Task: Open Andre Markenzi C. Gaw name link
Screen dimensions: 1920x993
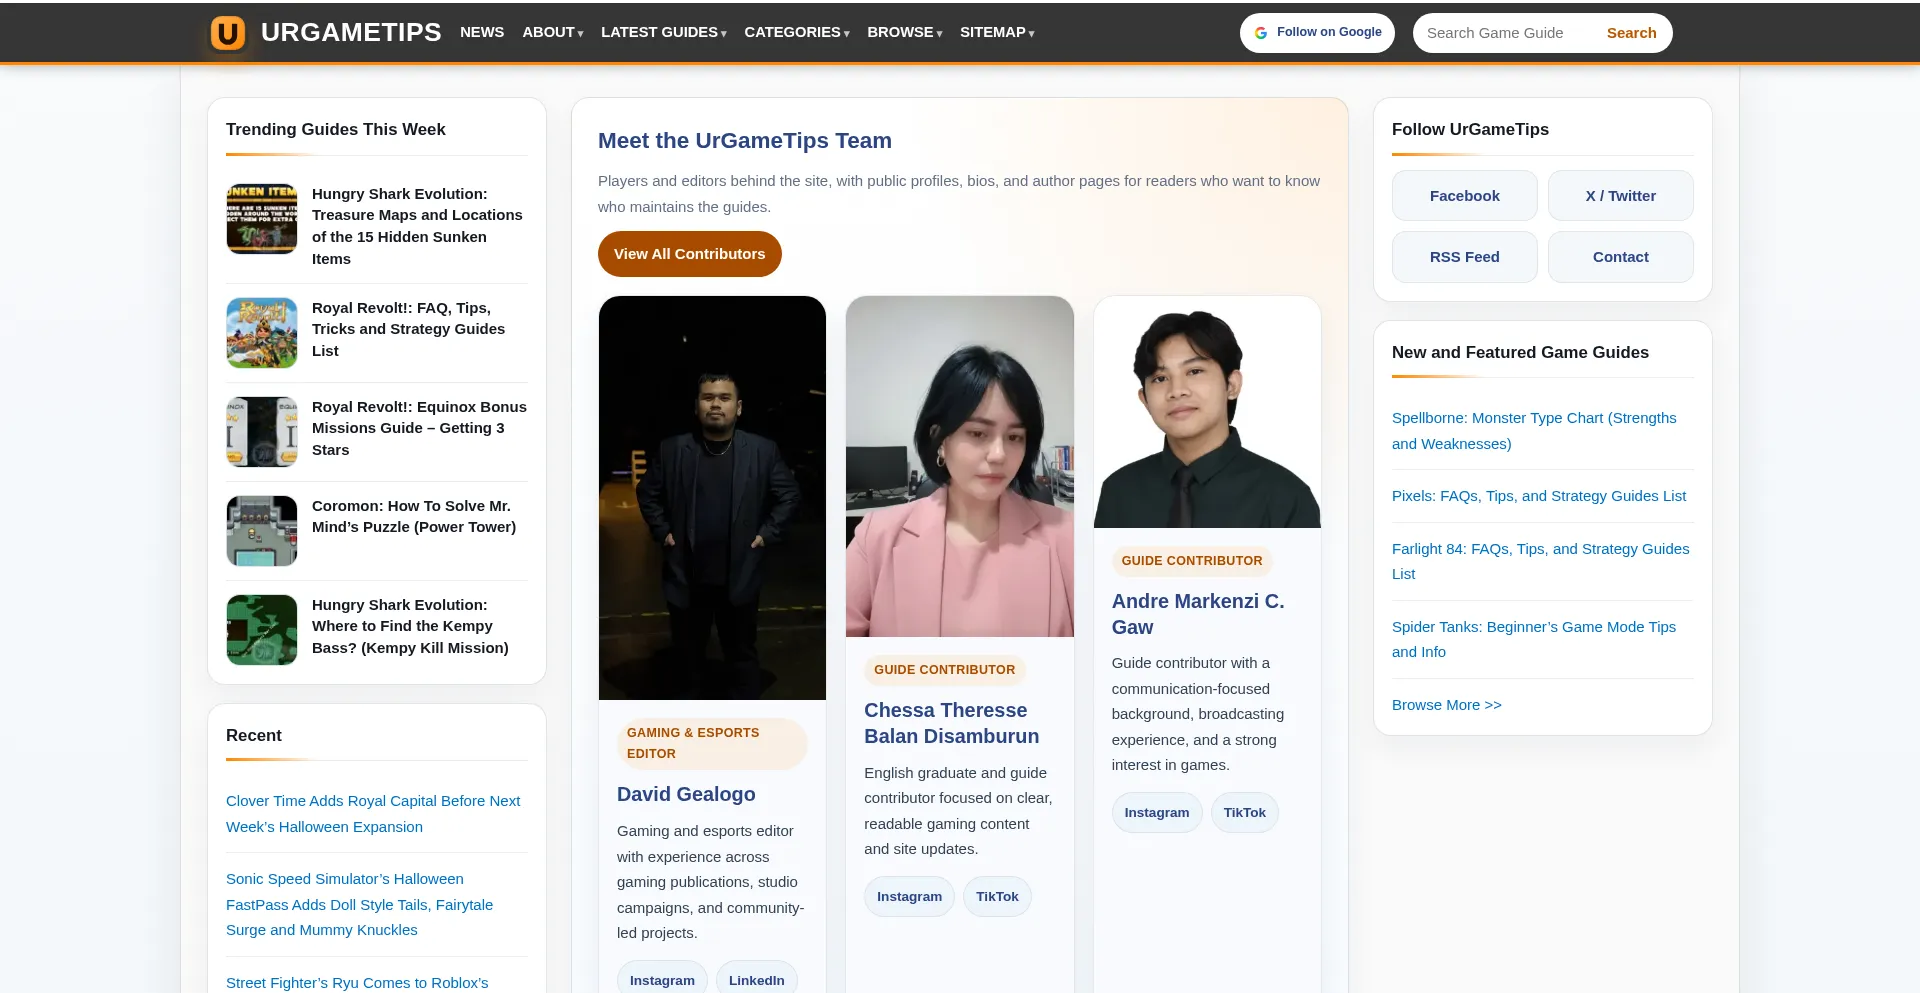Action: [x=1198, y=614]
